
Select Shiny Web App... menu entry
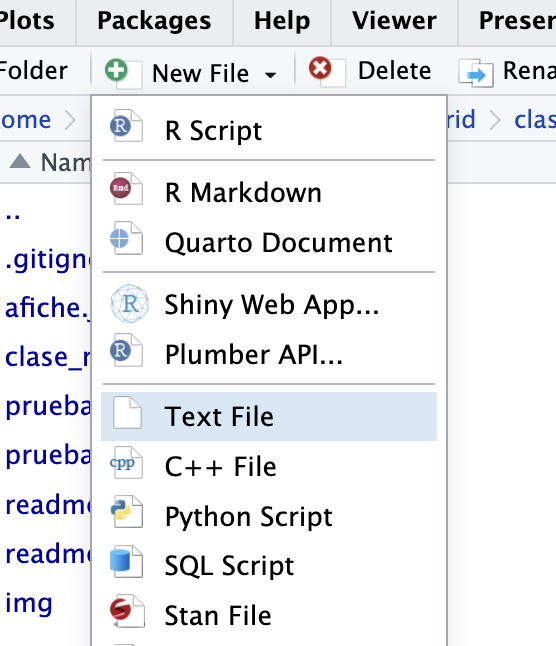[269, 305]
